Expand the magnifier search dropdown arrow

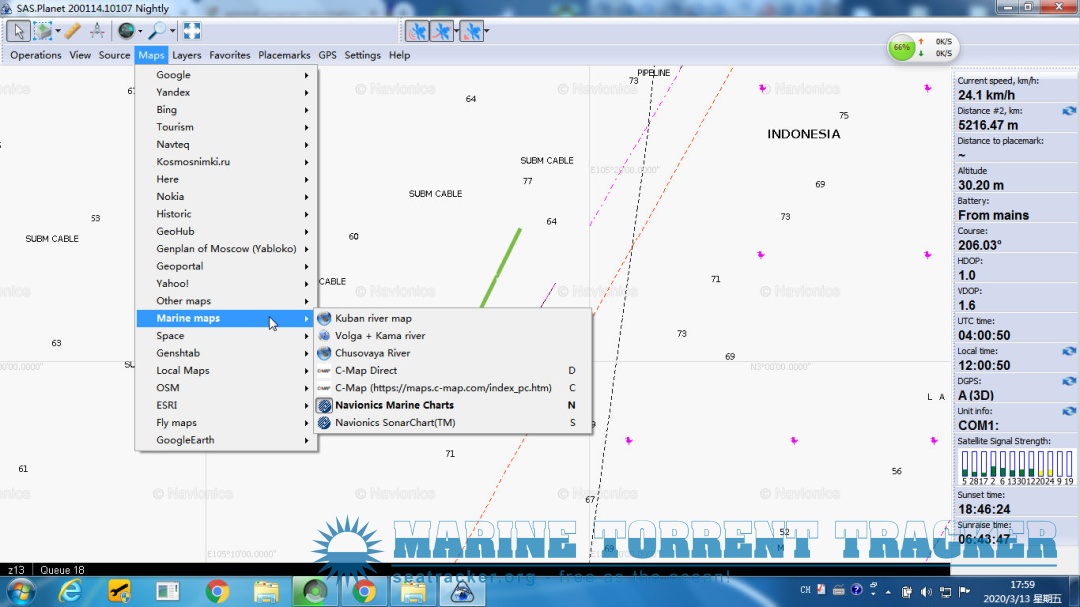[172, 31]
